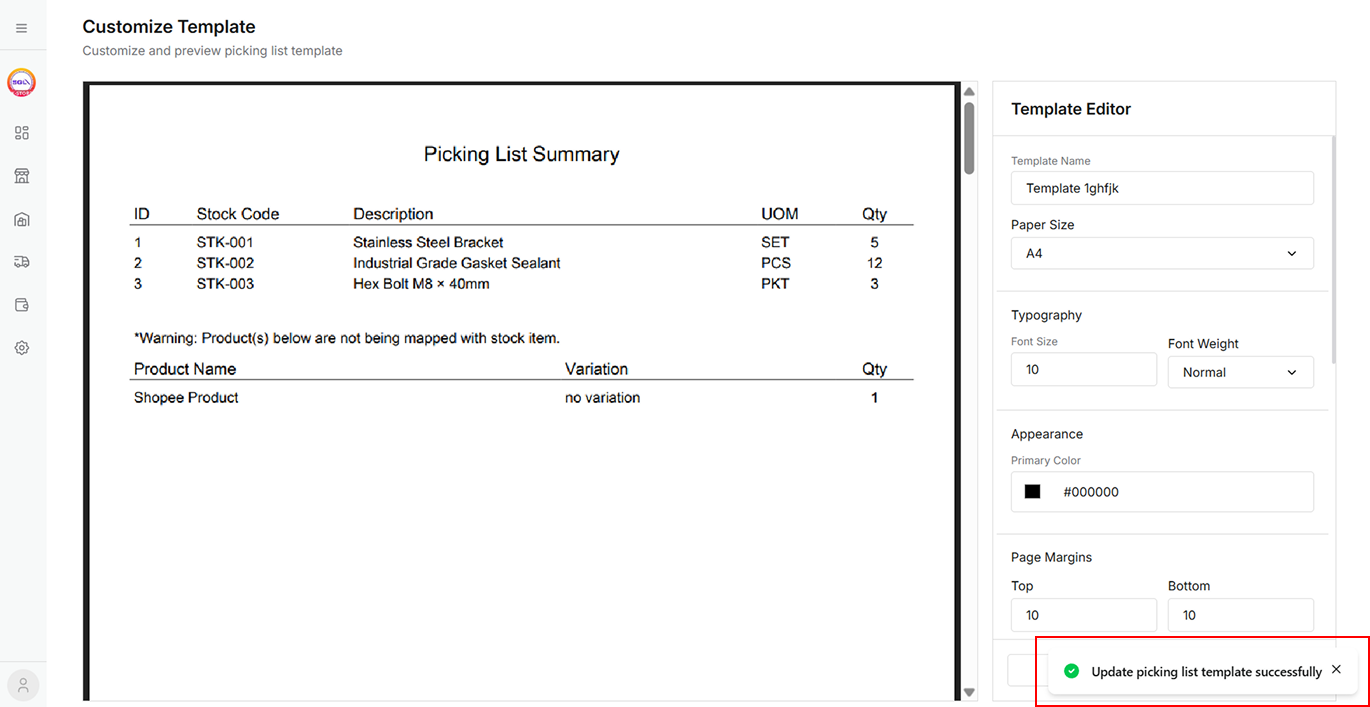Screen dimensions: 1370x707
Task: Click the "Shopee Product" name
Action: click(186, 397)
